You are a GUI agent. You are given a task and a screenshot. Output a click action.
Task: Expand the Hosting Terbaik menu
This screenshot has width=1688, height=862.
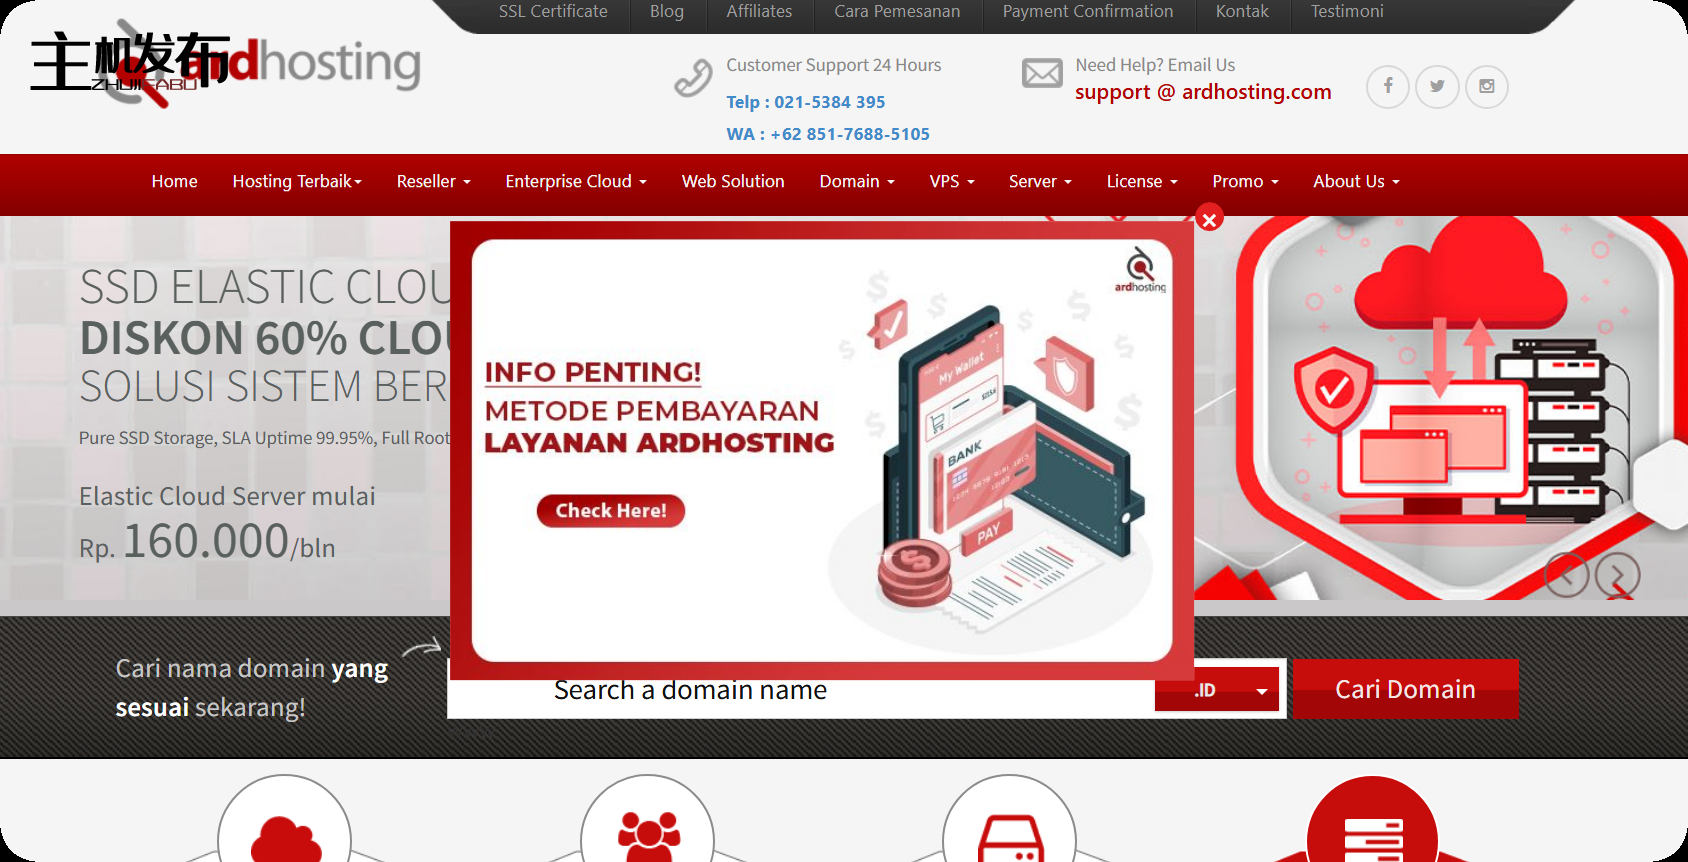pyautogui.click(x=297, y=182)
